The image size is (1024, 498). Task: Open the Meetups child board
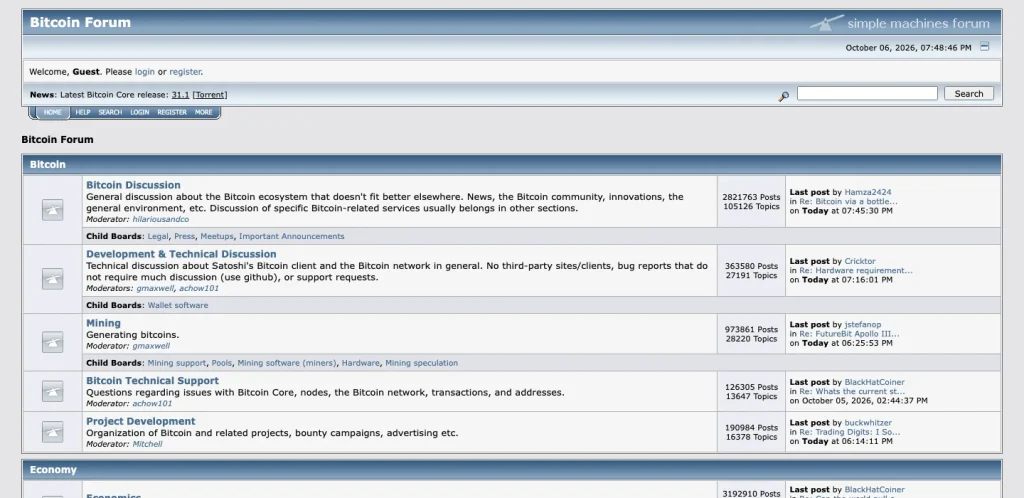pos(217,236)
